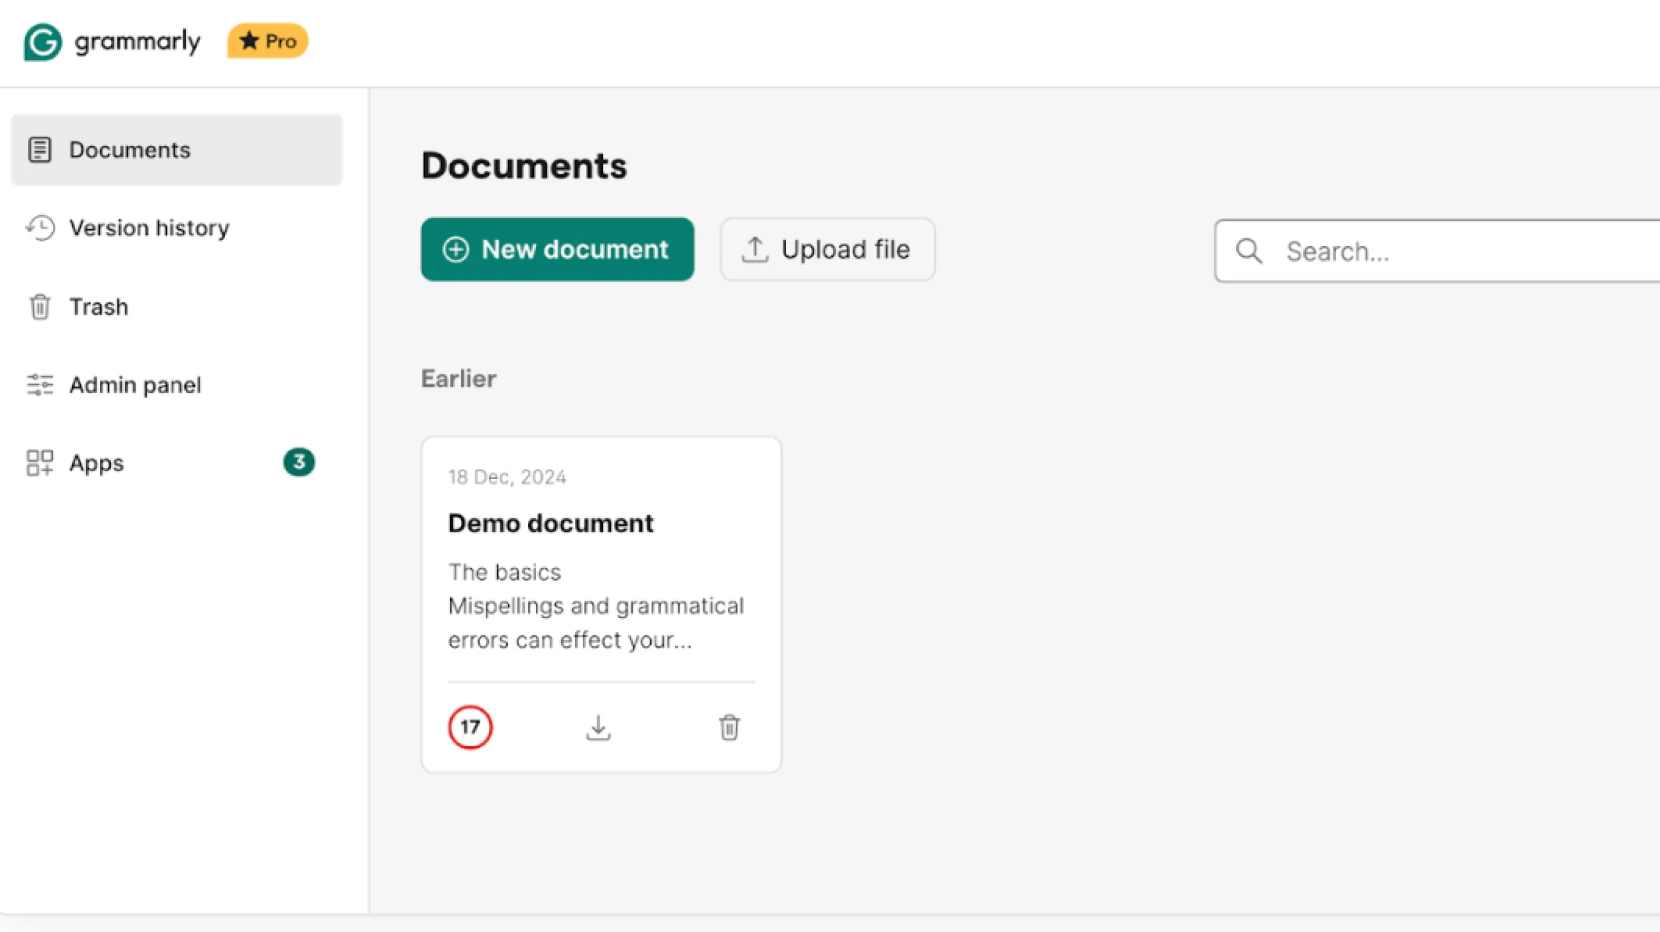Open Version history via its clock icon

click(x=40, y=228)
